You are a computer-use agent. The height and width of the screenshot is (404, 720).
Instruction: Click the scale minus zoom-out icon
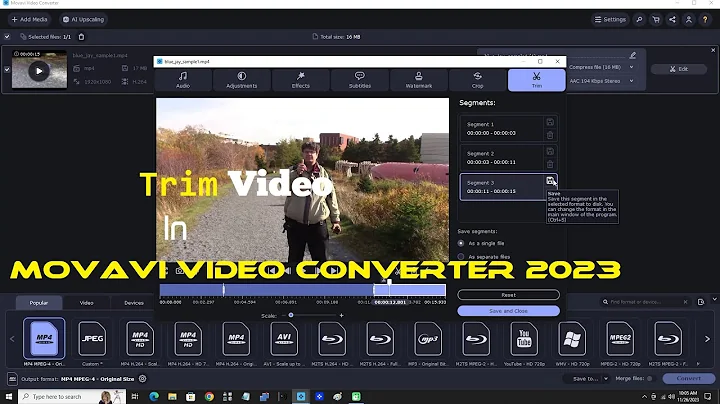click(x=283, y=315)
